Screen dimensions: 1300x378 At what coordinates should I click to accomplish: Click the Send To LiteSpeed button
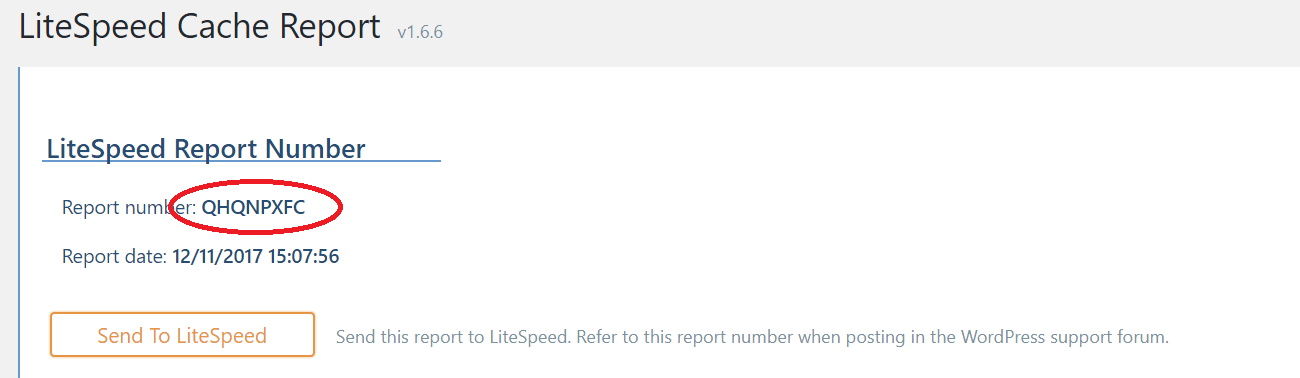[x=182, y=335]
